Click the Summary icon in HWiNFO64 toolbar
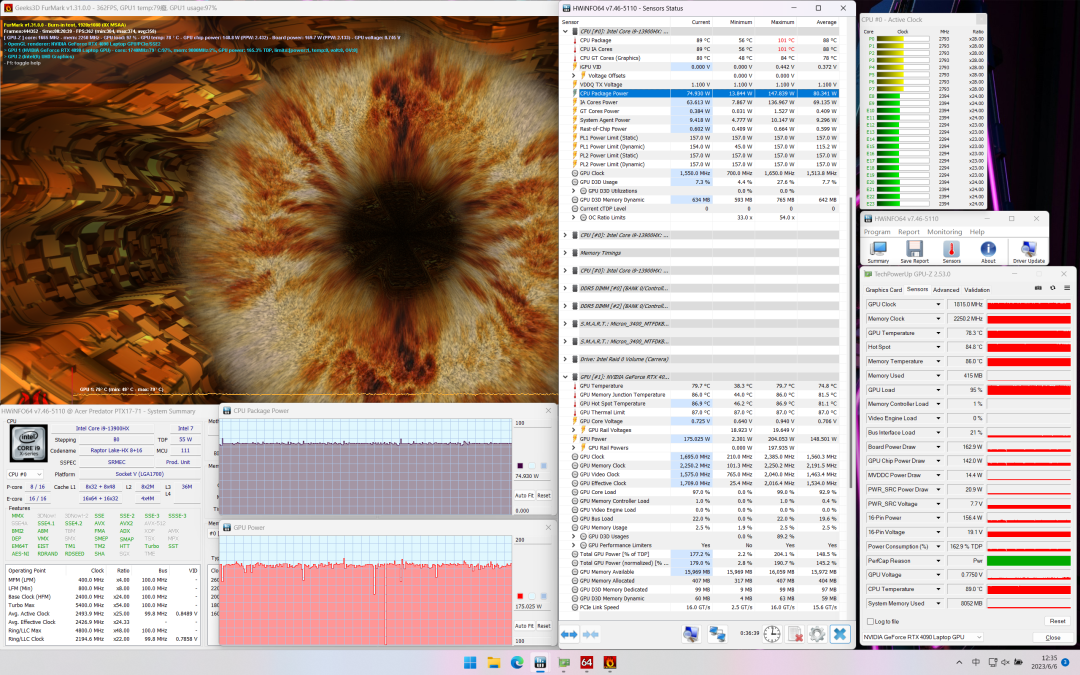 878,248
